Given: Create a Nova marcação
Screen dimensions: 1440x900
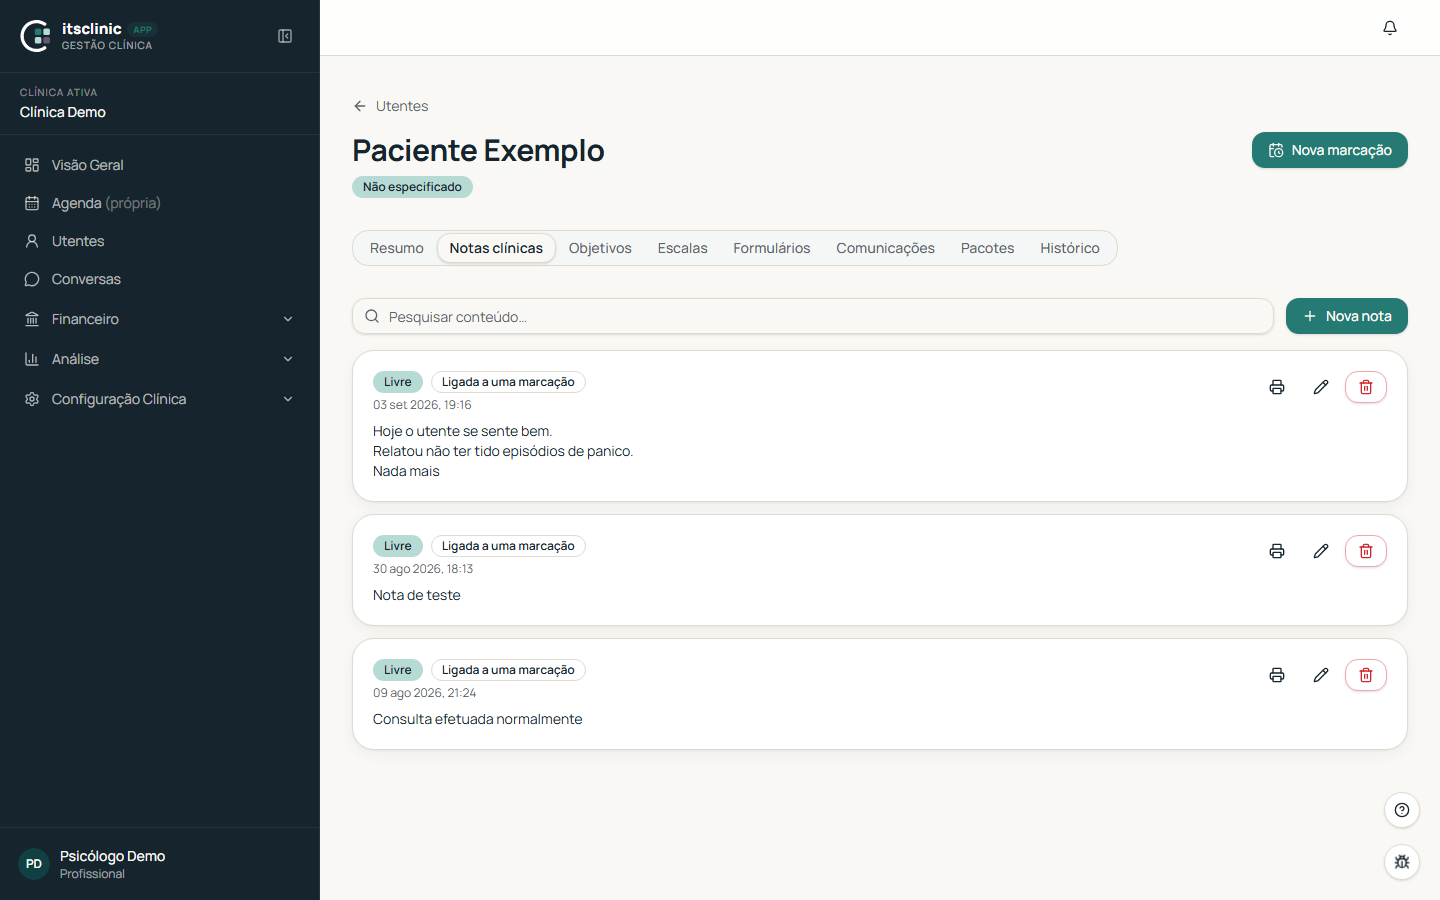Looking at the screenshot, I should point(1330,150).
